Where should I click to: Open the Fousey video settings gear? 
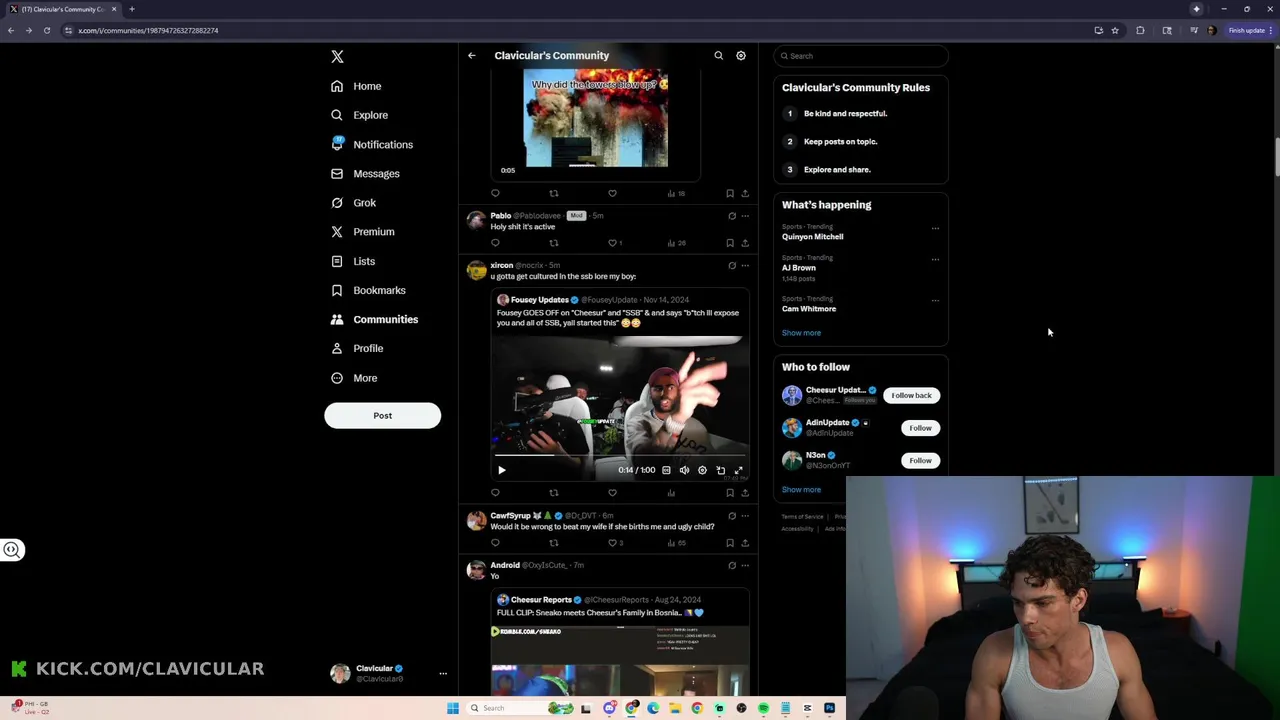[702, 470]
